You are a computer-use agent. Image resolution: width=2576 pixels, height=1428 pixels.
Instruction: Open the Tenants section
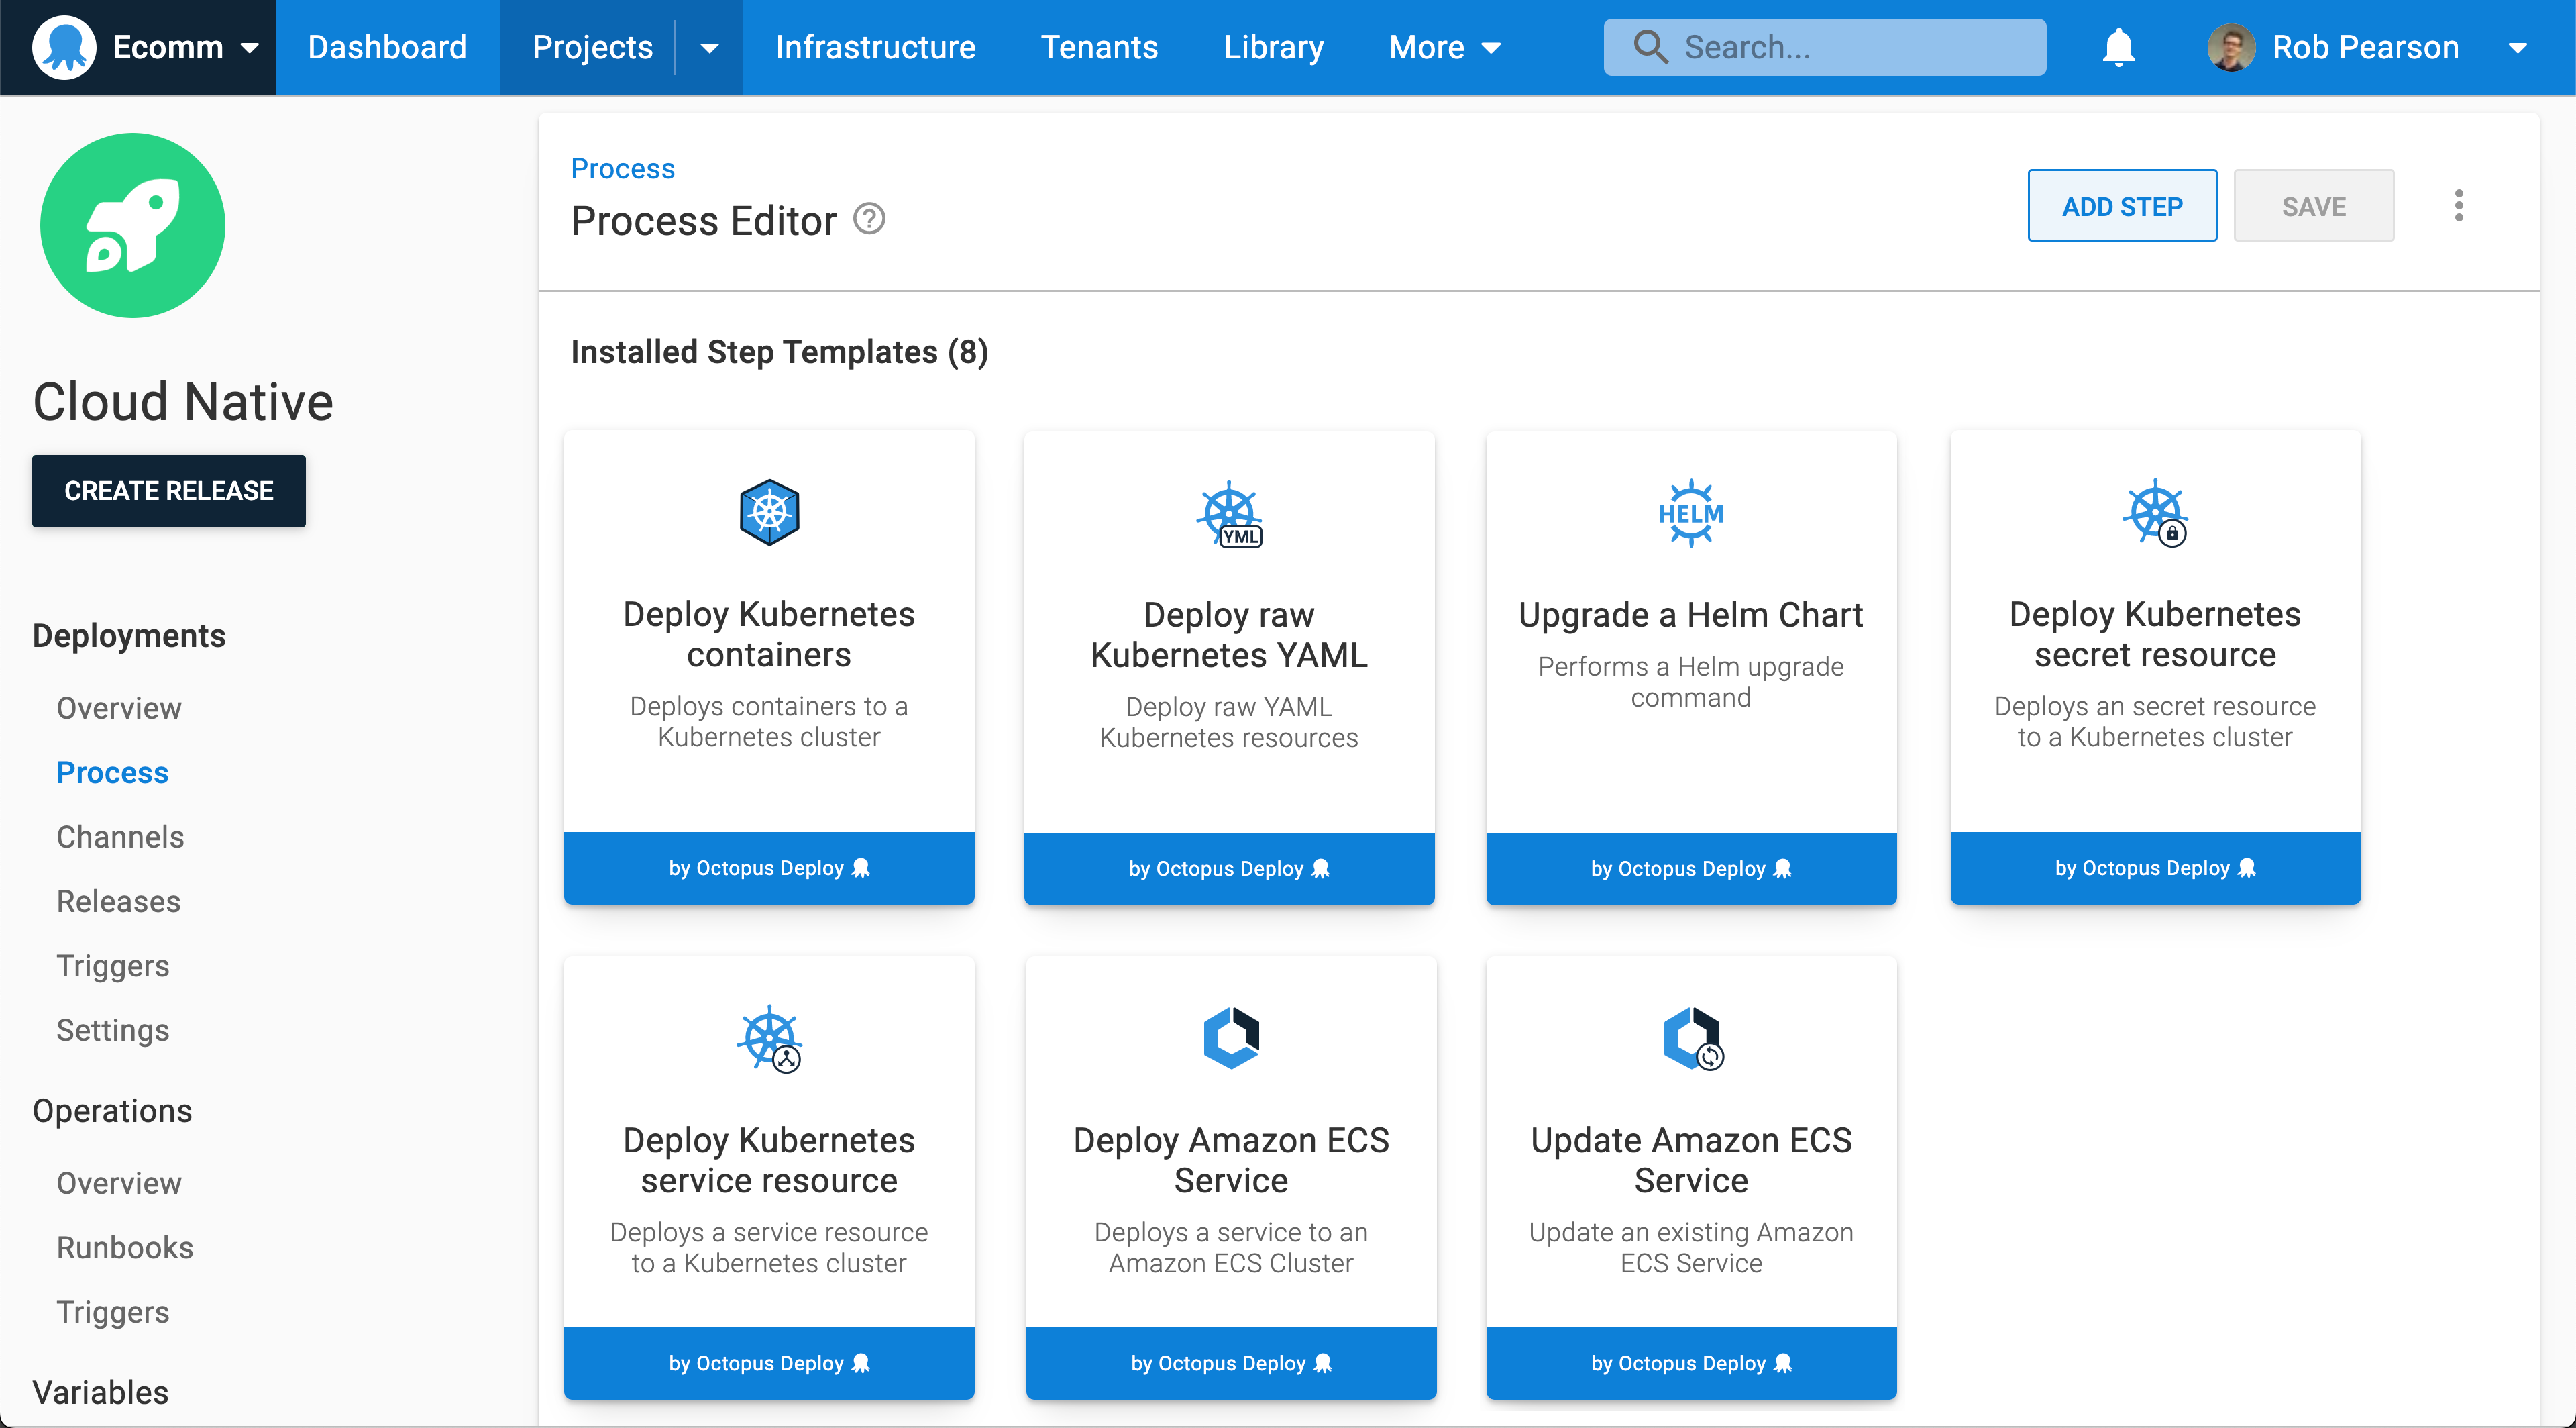[x=1098, y=46]
